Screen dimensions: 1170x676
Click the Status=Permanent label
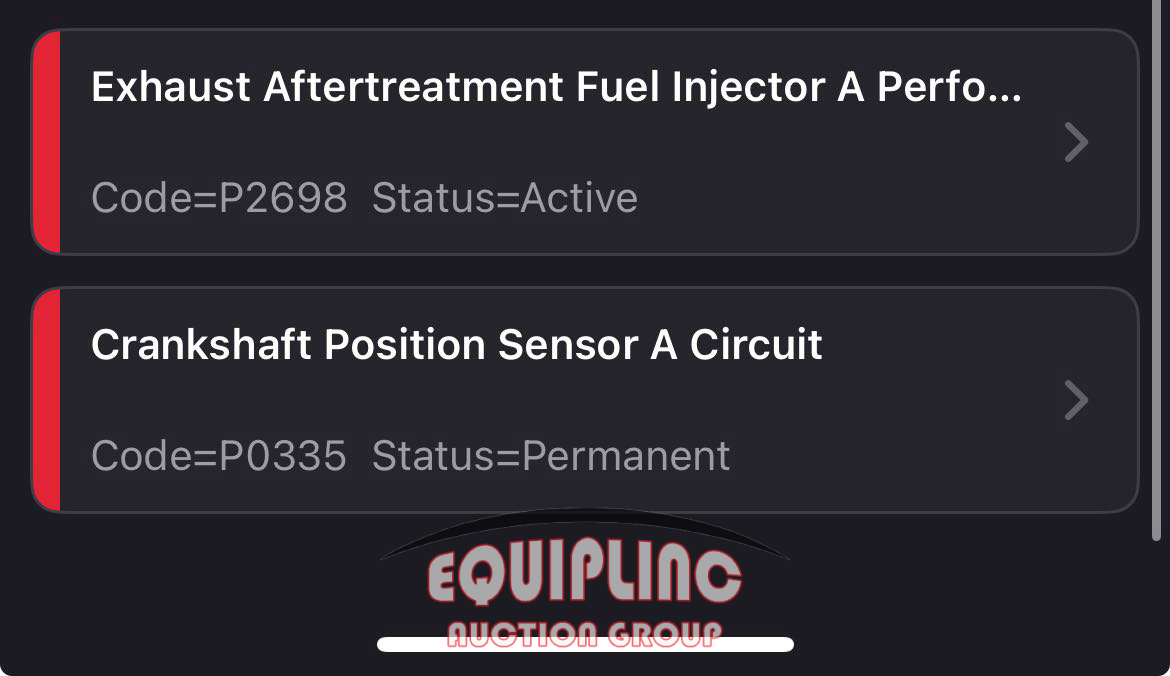tap(550, 456)
